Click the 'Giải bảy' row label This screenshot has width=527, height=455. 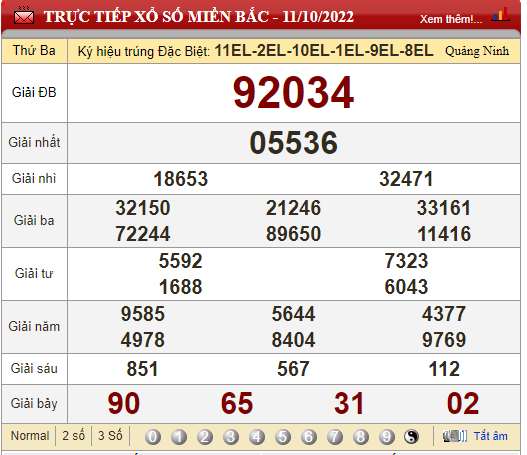click(34, 404)
